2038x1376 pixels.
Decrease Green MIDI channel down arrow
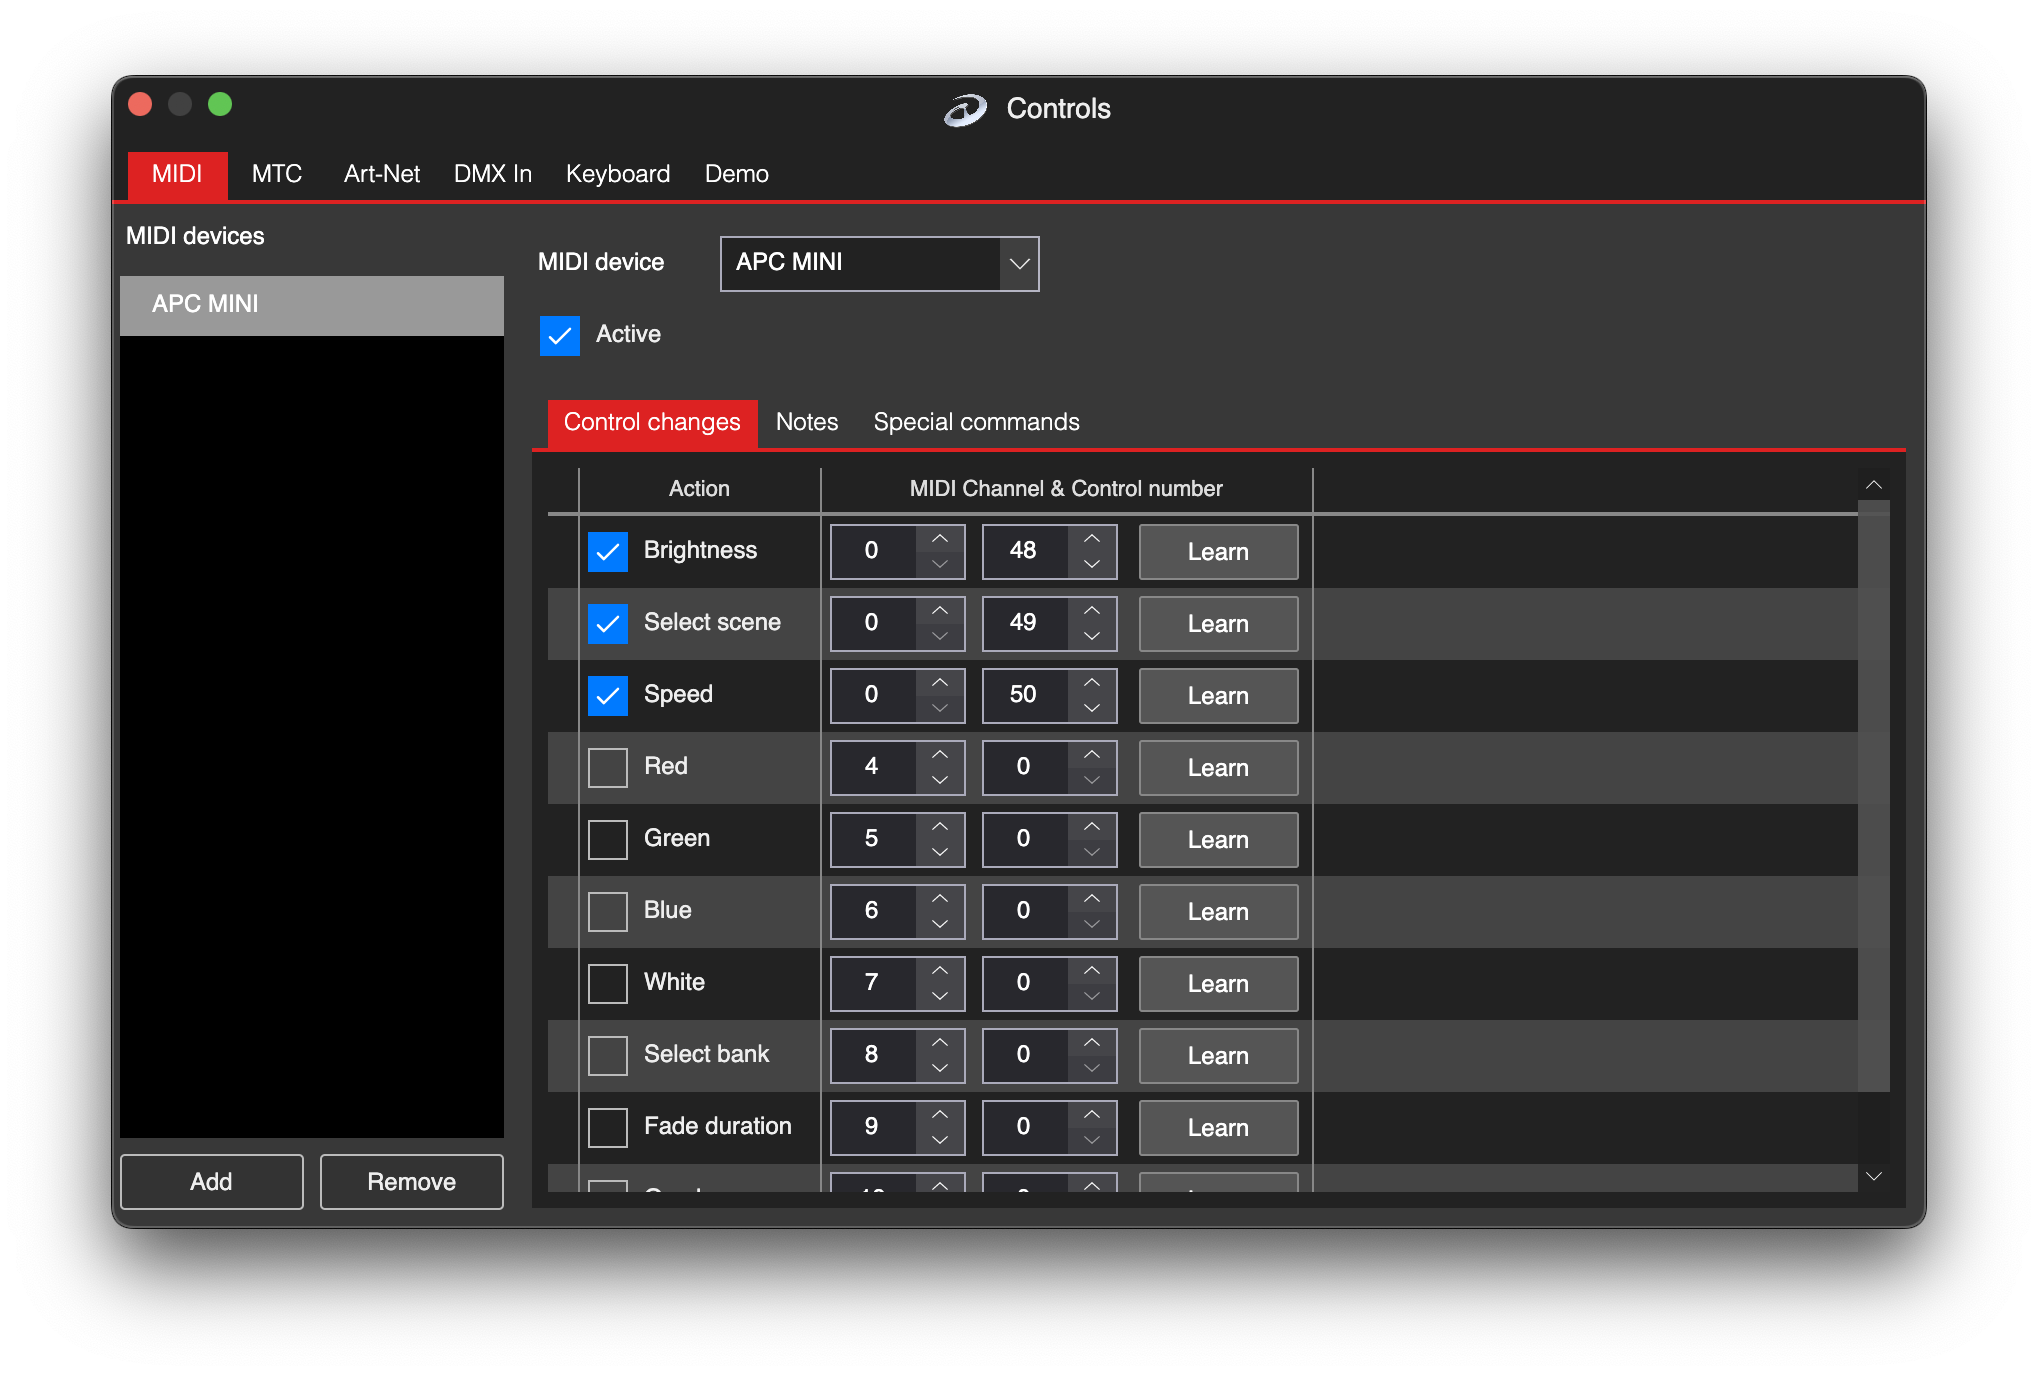pos(940,852)
